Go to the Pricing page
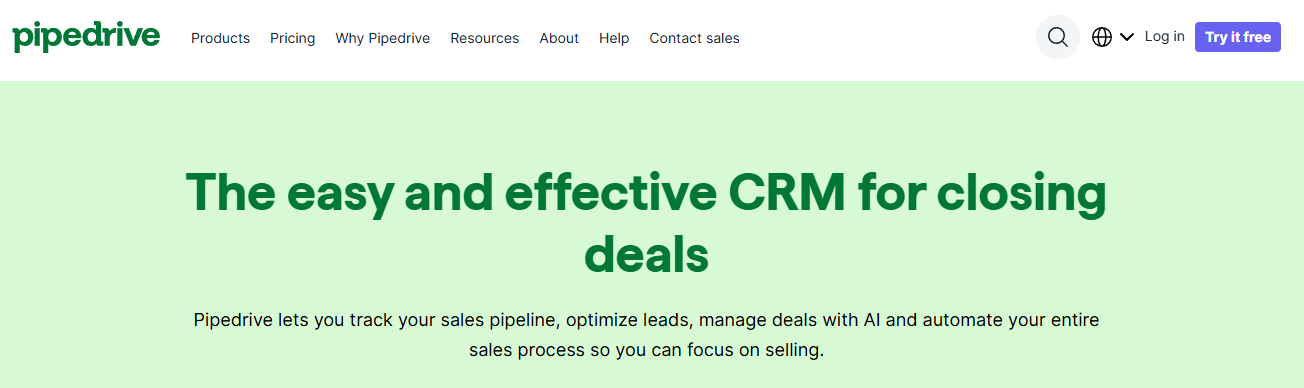The image size is (1304, 388). coord(292,38)
